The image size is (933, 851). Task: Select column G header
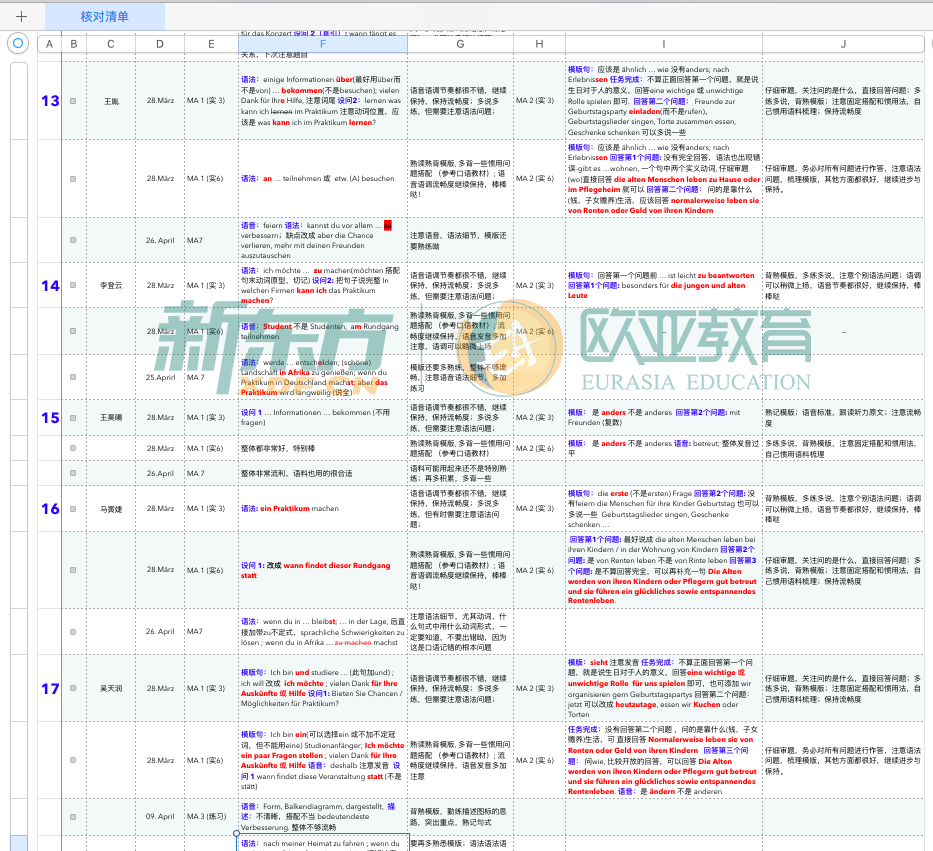[x=460, y=44]
